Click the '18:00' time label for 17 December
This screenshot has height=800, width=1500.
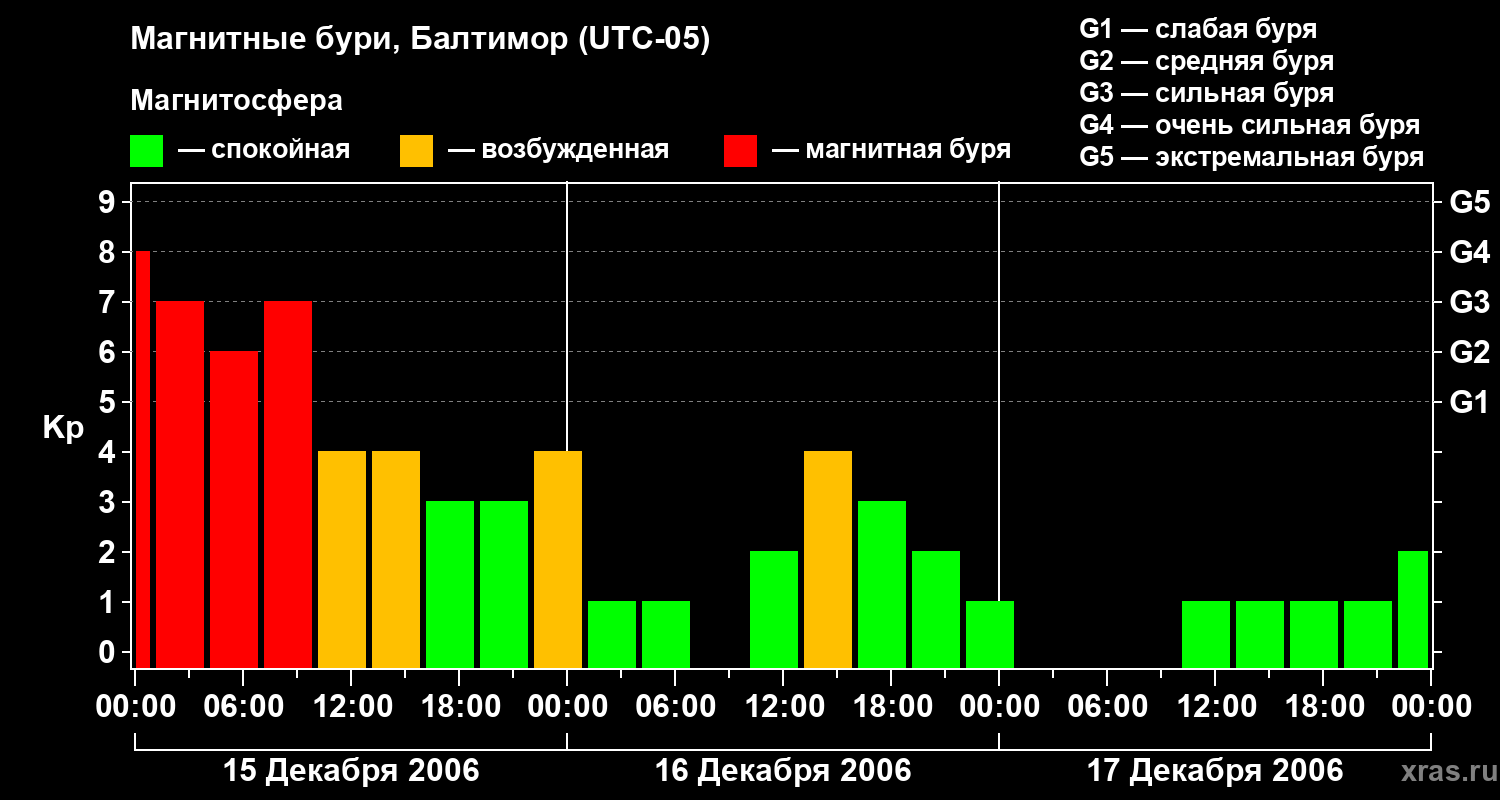[x=1323, y=707]
